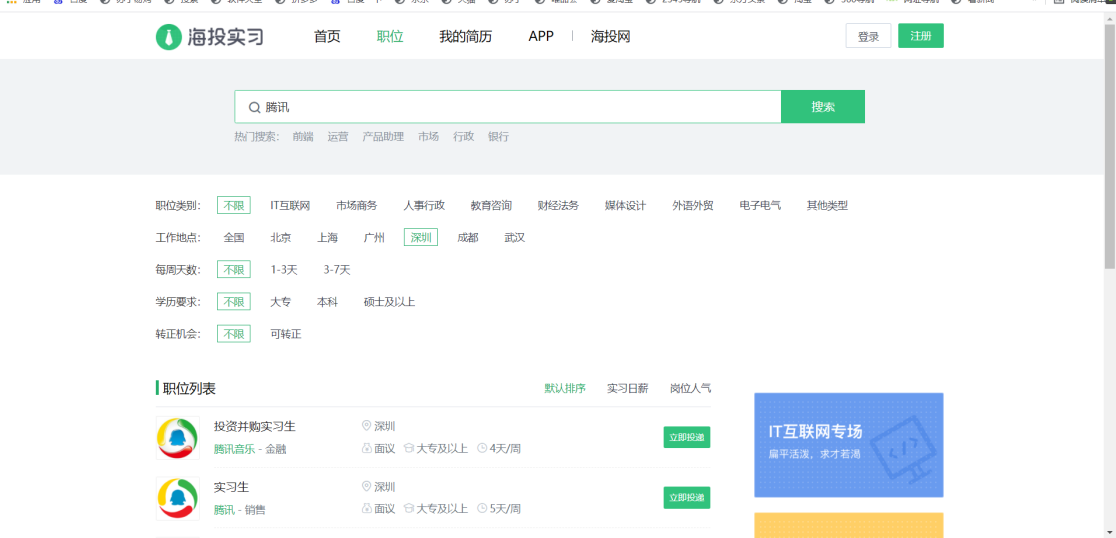The width and height of the screenshot is (1116, 538).
Task: Open 职位 navigation tab
Action: [390, 36]
